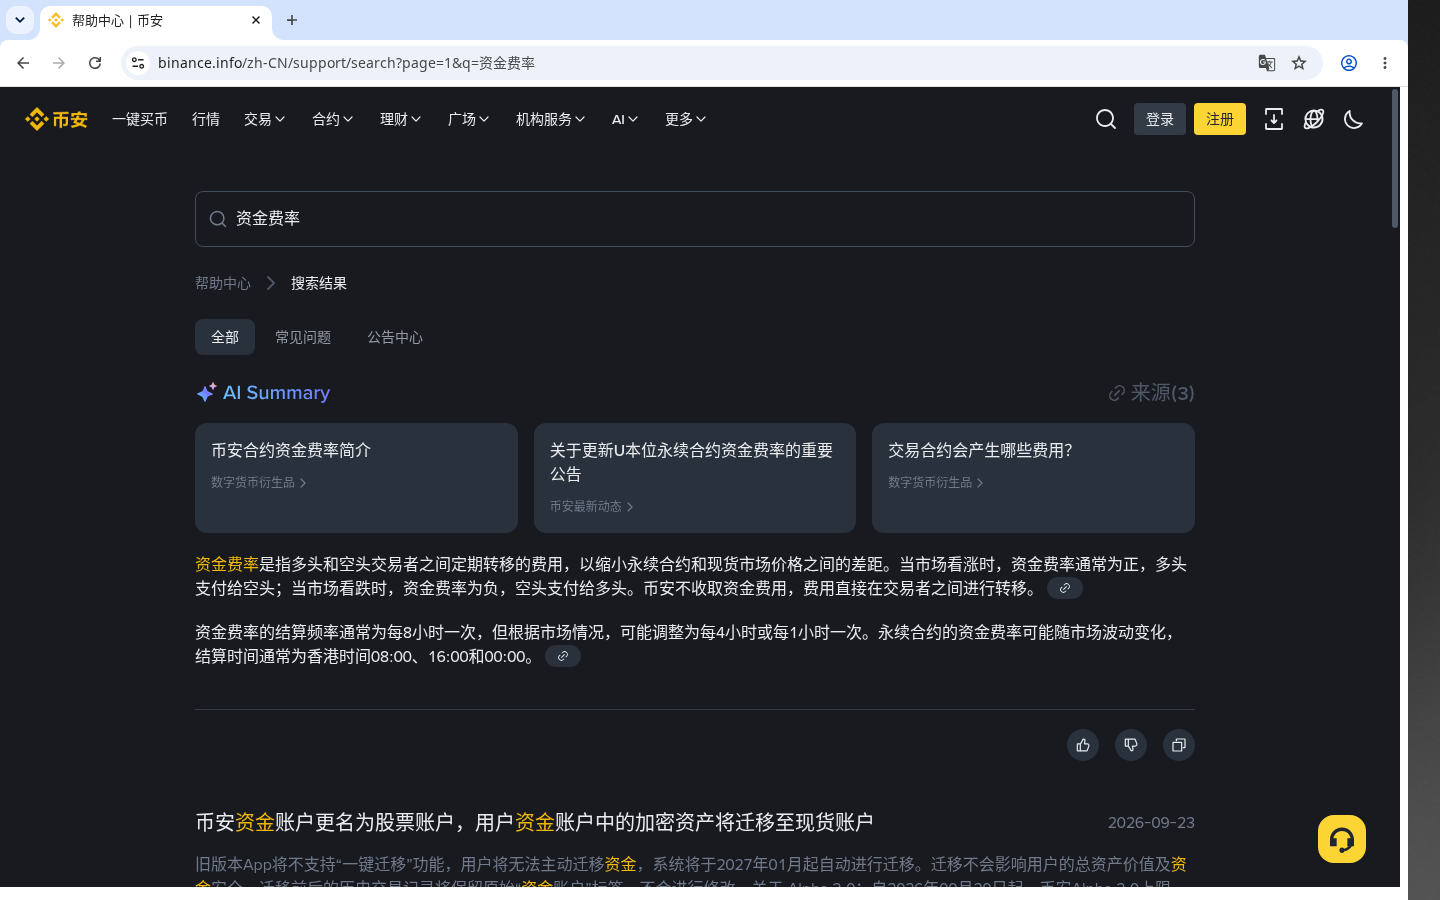The height and width of the screenshot is (900, 1440).
Task: Select the 全部 tab
Action: (x=225, y=337)
